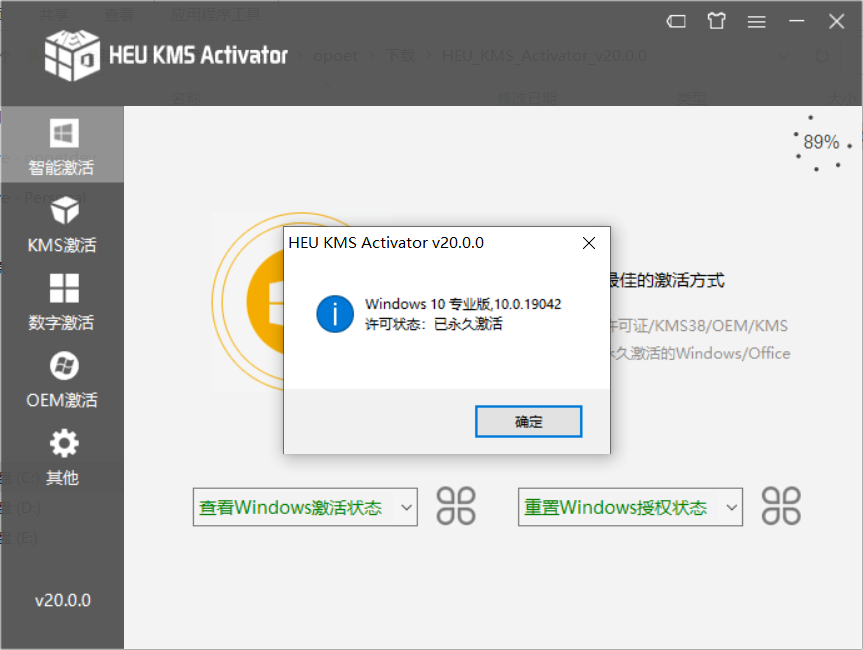The width and height of the screenshot is (863, 650).
Task: Open the KMS激活 sidebar tab
Action: click(x=62, y=224)
